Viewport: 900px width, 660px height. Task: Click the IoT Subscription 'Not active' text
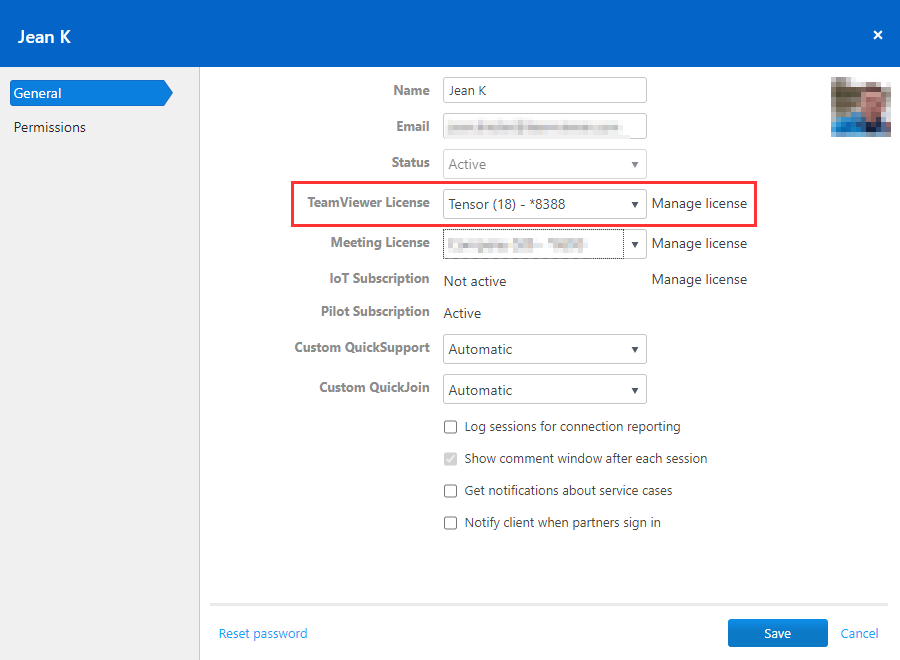click(475, 281)
